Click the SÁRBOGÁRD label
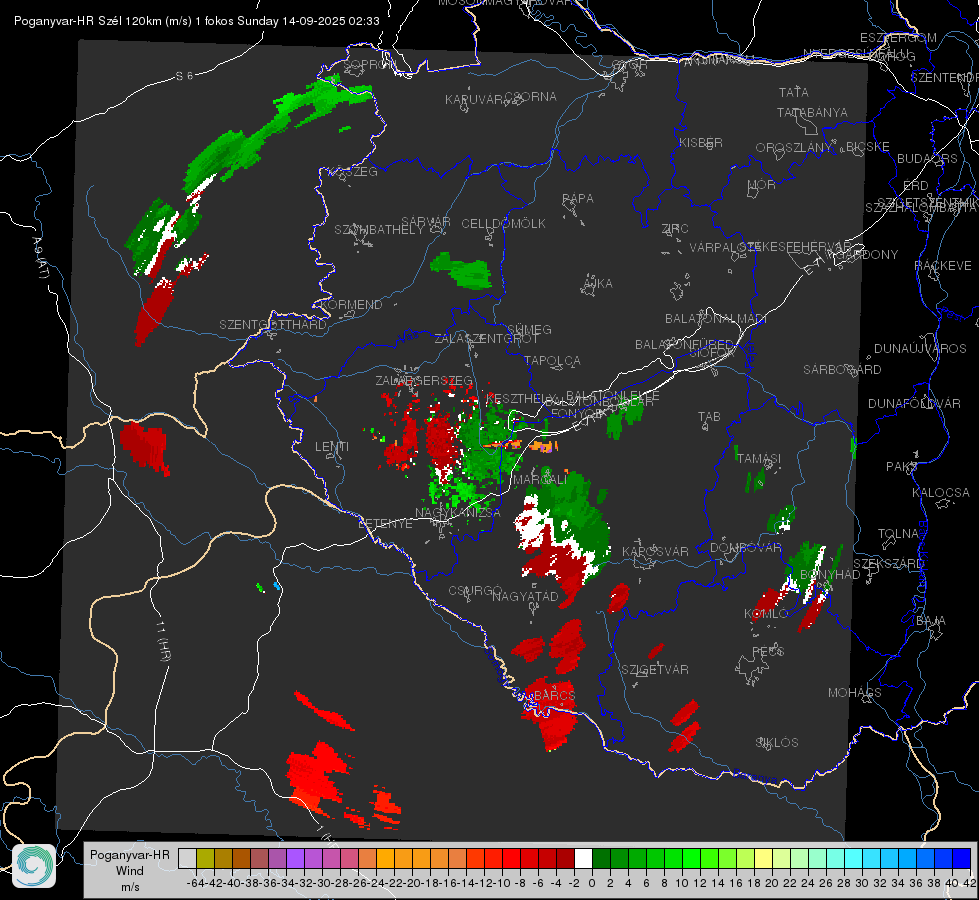 pos(842,370)
